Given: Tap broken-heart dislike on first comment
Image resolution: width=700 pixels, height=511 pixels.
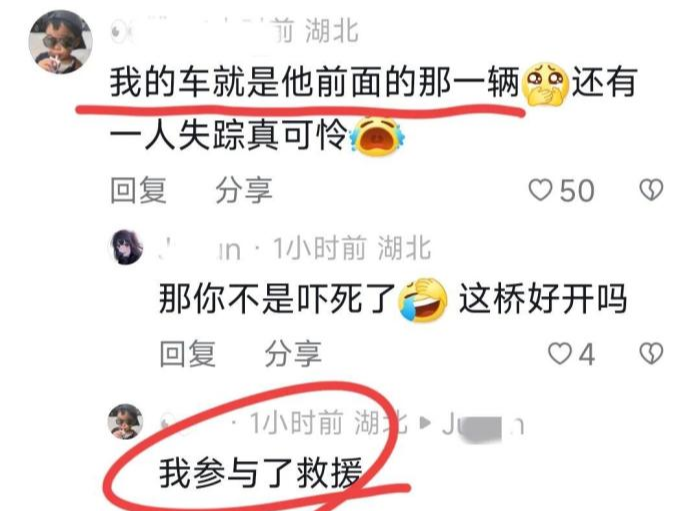Looking at the screenshot, I should (x=651, y=190).
